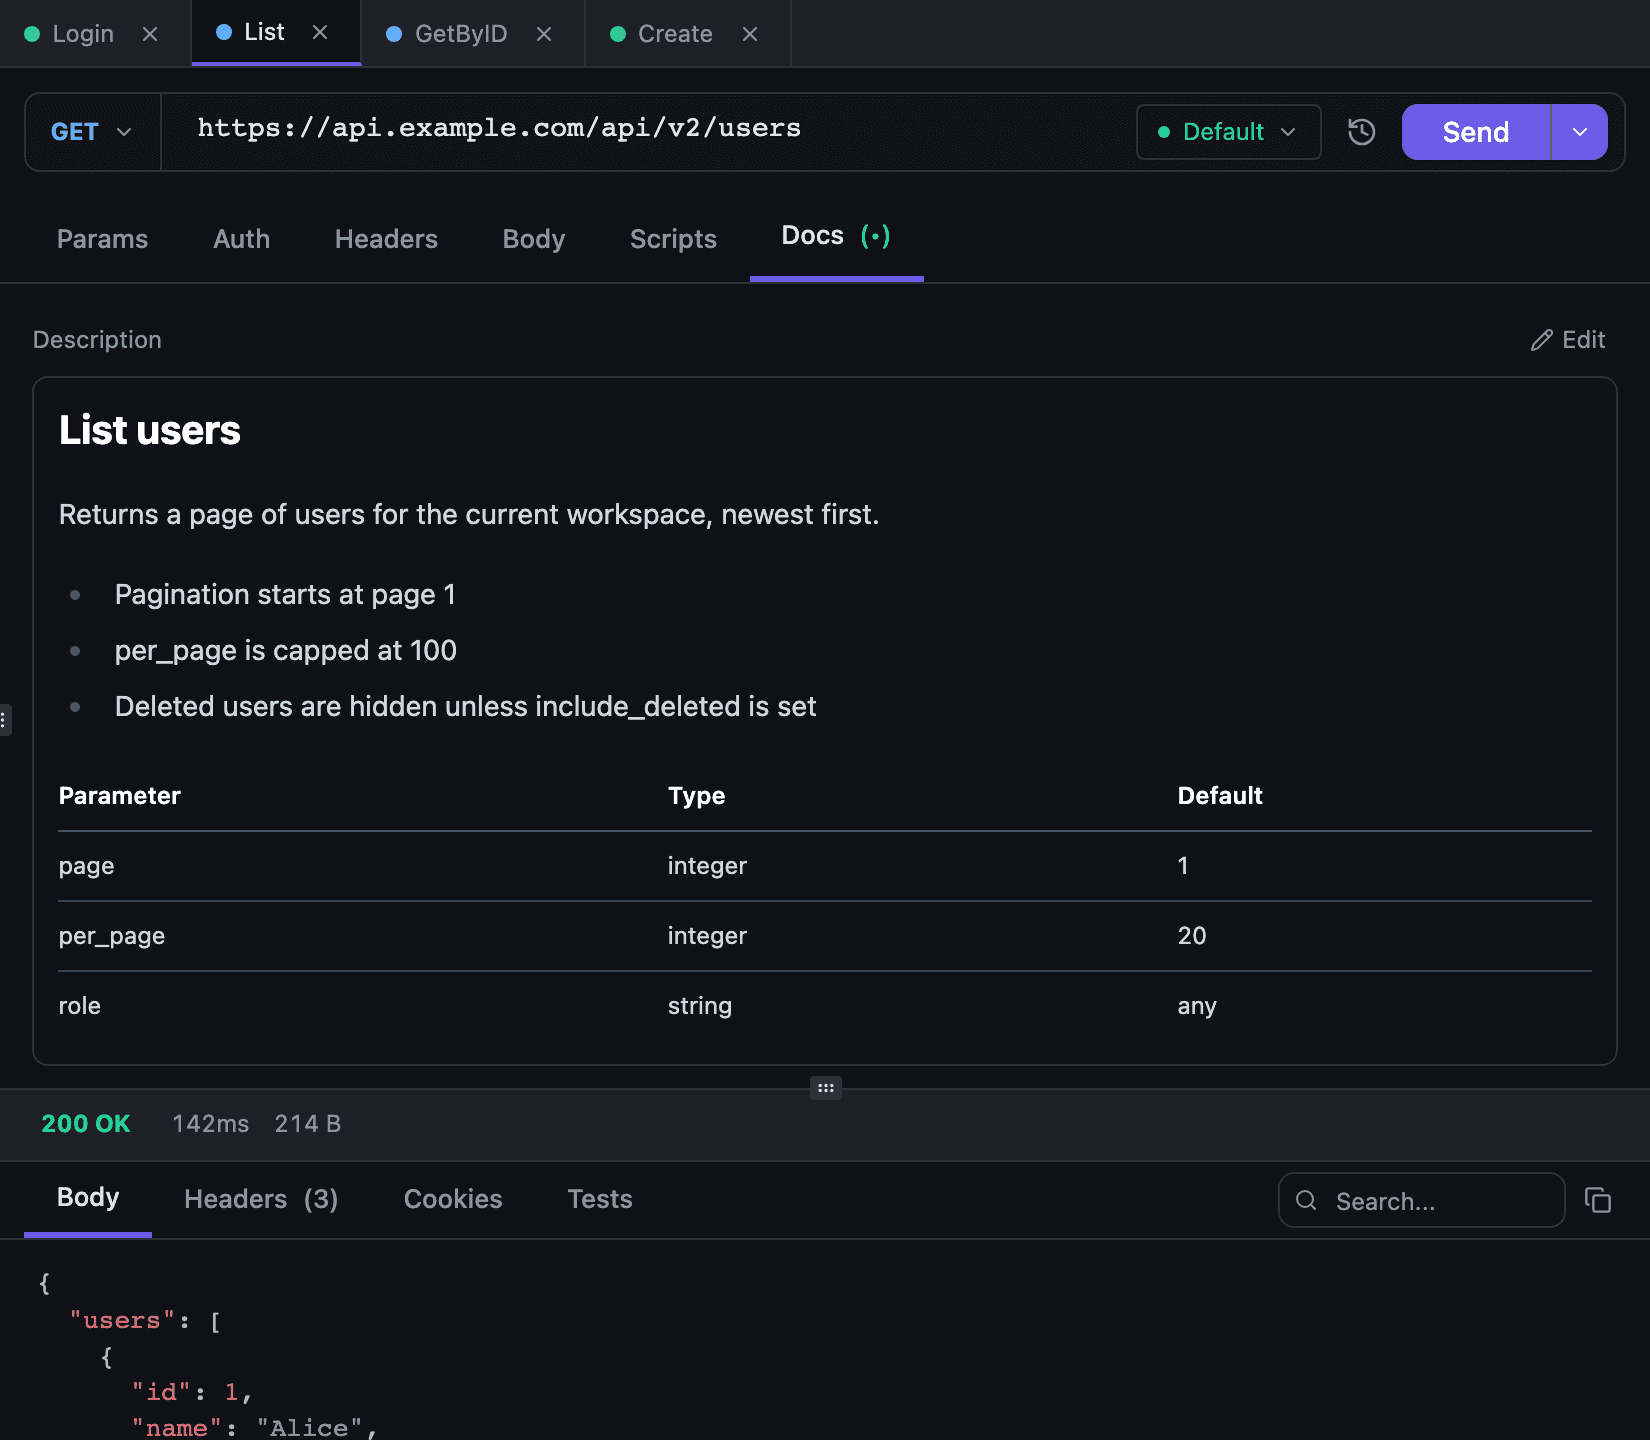Close the GetByID tab
Viewport: 1650px width, 1440px height.
544,34
